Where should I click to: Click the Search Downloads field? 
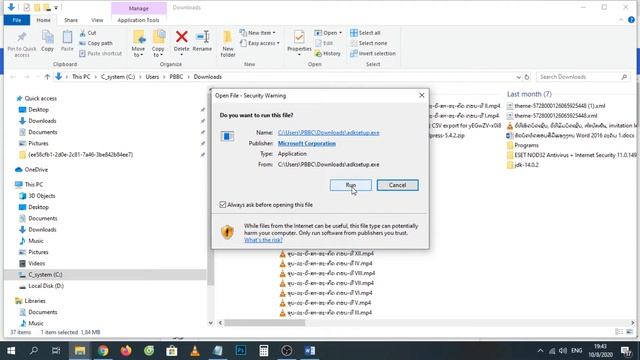click(582, 77)
